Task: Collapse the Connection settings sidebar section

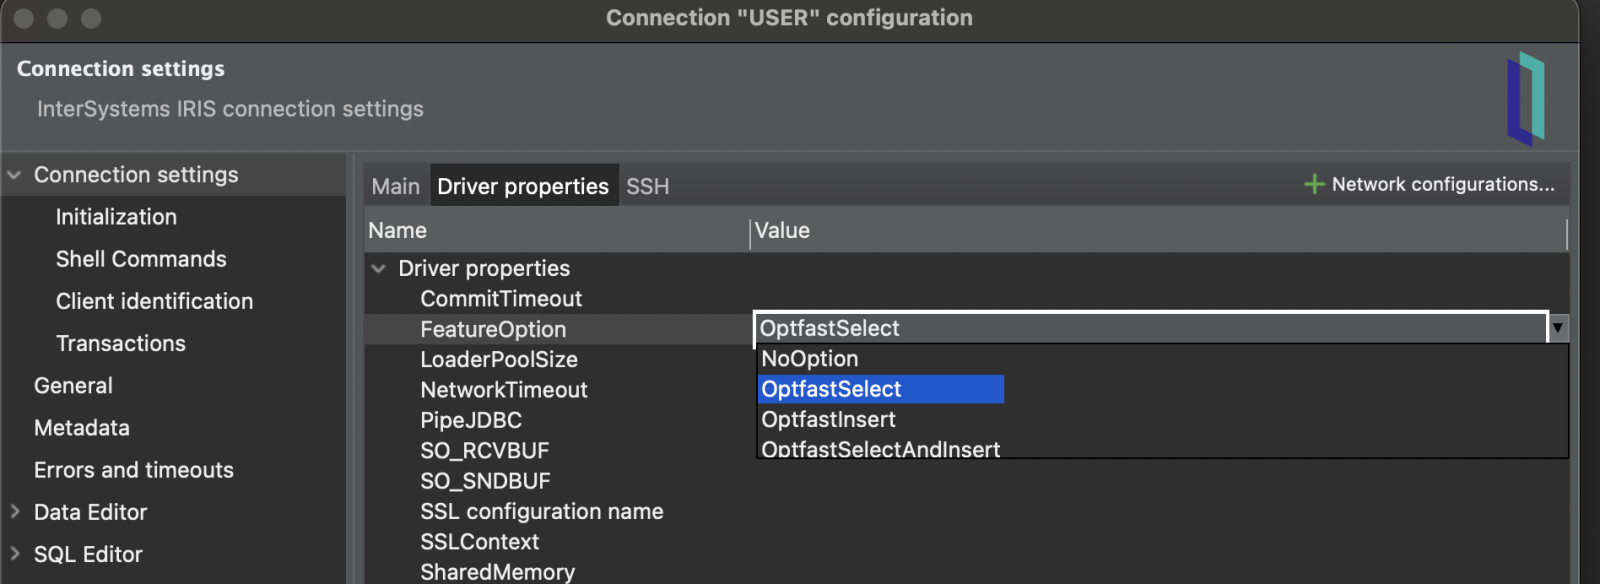Action: tap(14, 175)
